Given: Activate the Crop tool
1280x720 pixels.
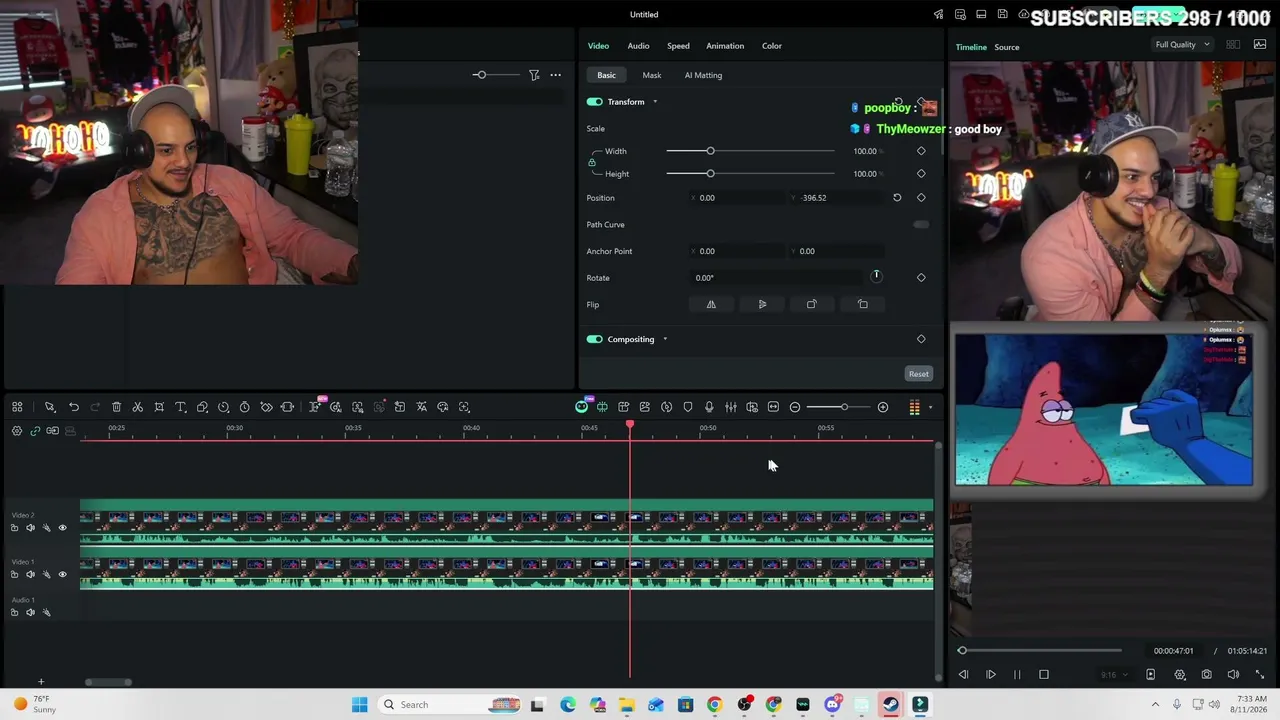Looking at the screenshot, I should [x=159, y=407].
